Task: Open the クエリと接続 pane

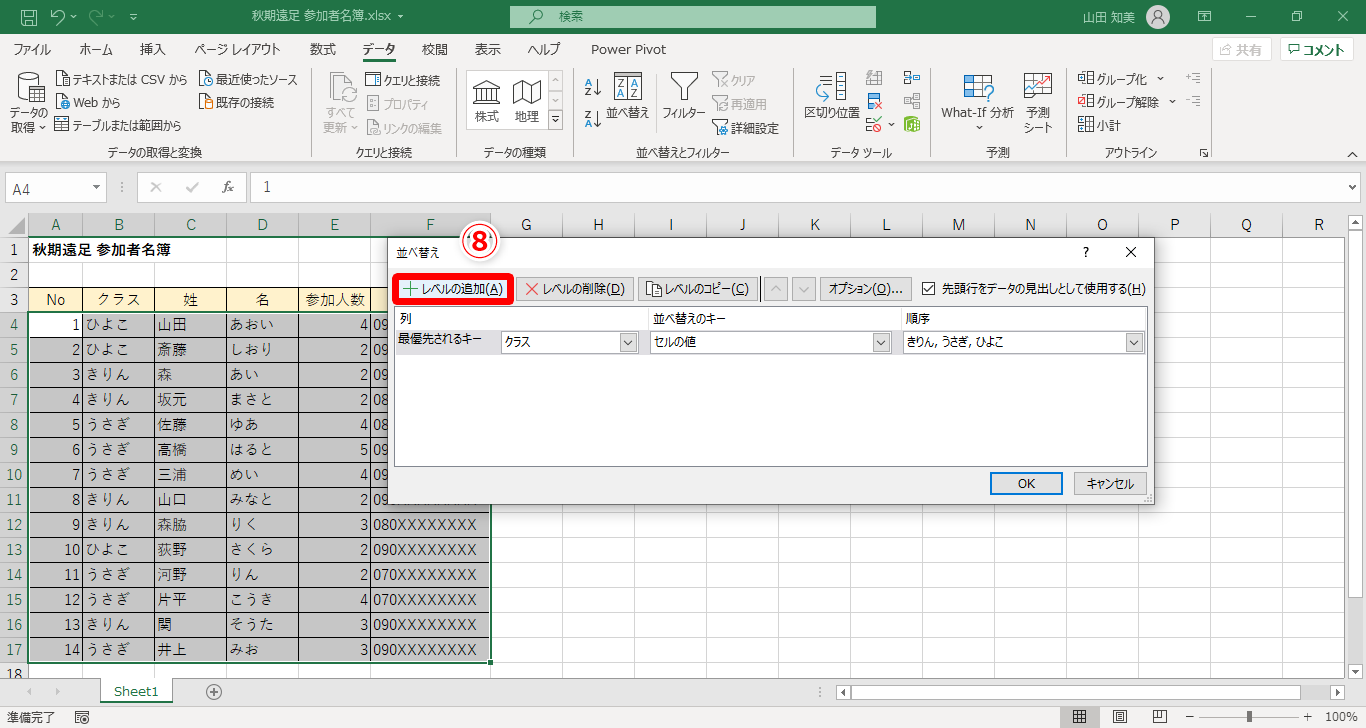Action: point(403,79)
